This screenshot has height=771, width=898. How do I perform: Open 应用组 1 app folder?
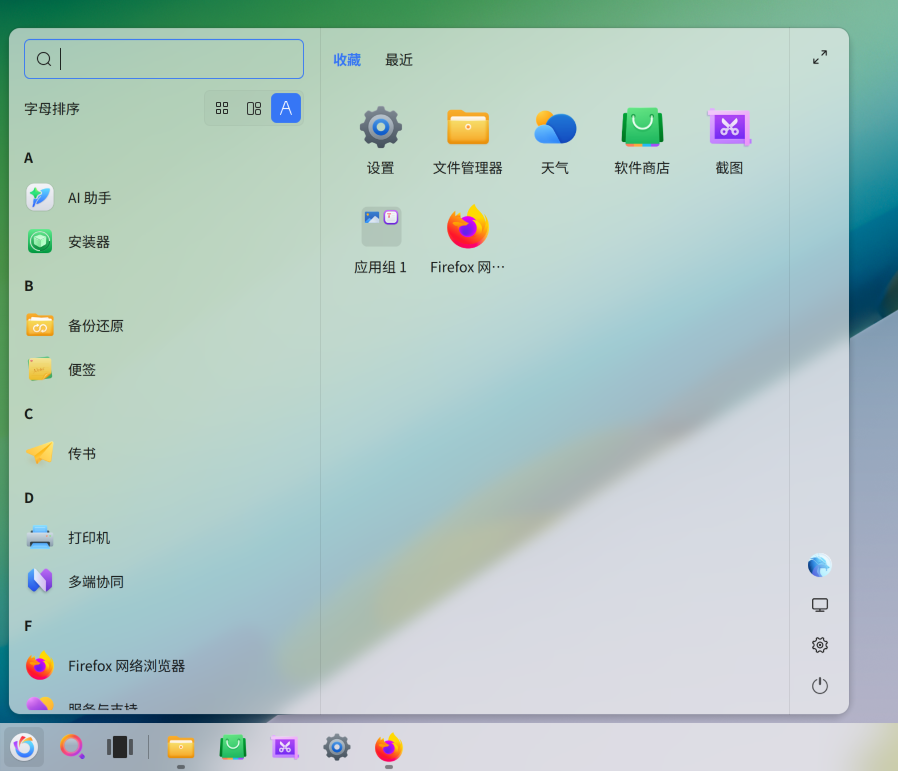381,241
